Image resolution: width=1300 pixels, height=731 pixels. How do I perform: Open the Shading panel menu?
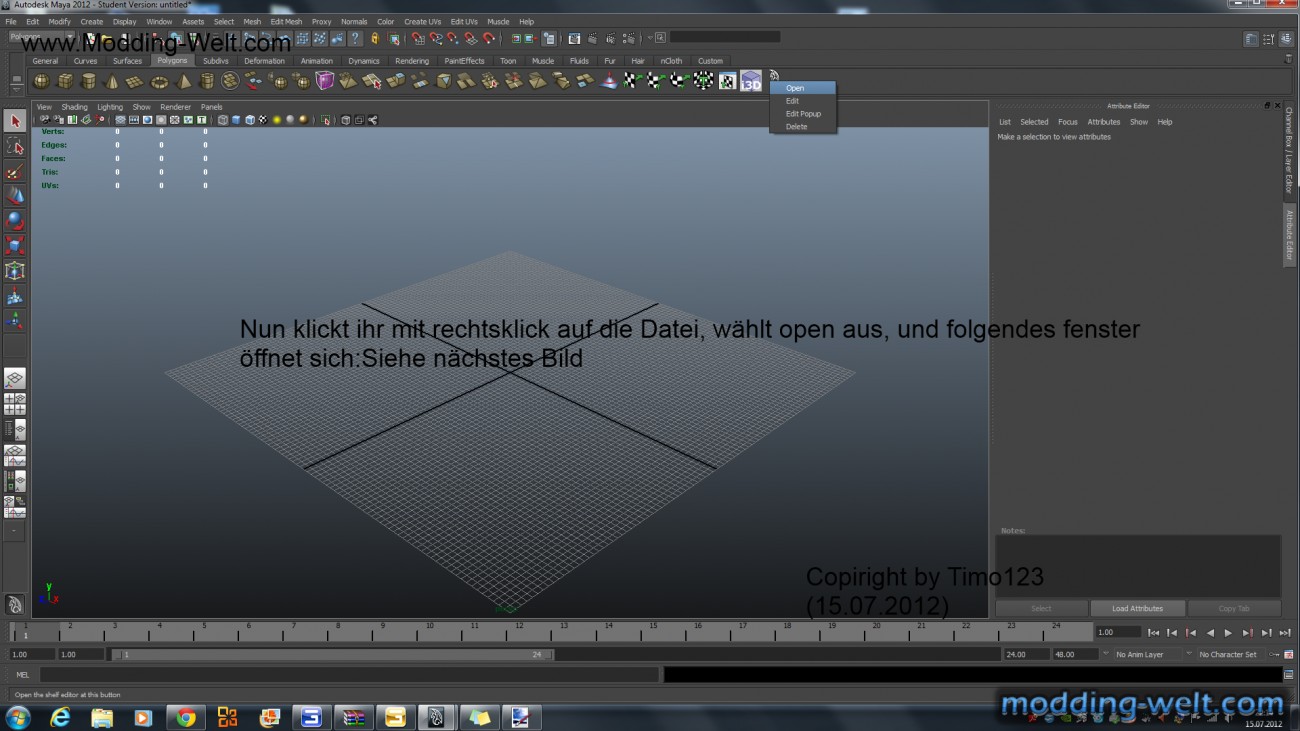75,107
